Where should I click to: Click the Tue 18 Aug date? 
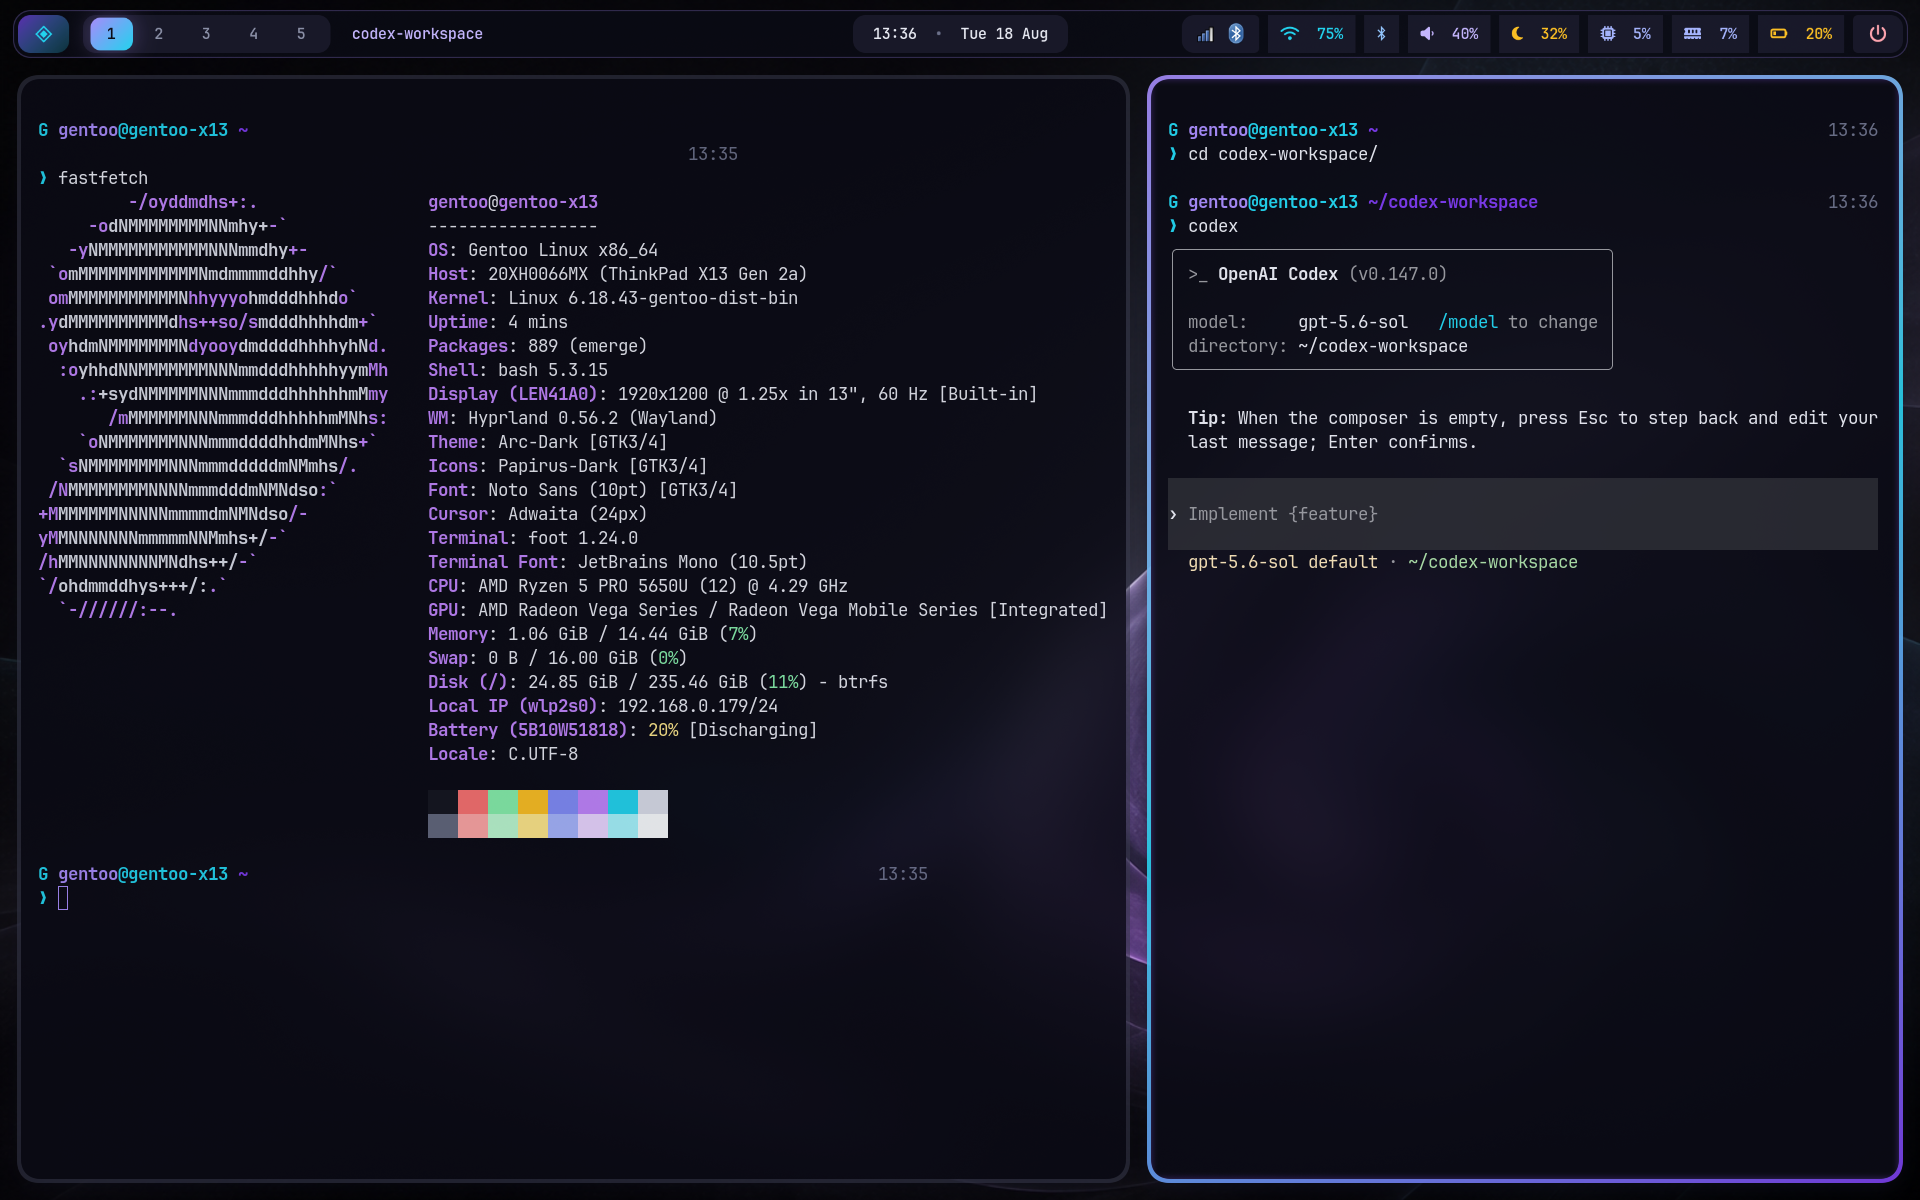click(x=1004, y=34)
